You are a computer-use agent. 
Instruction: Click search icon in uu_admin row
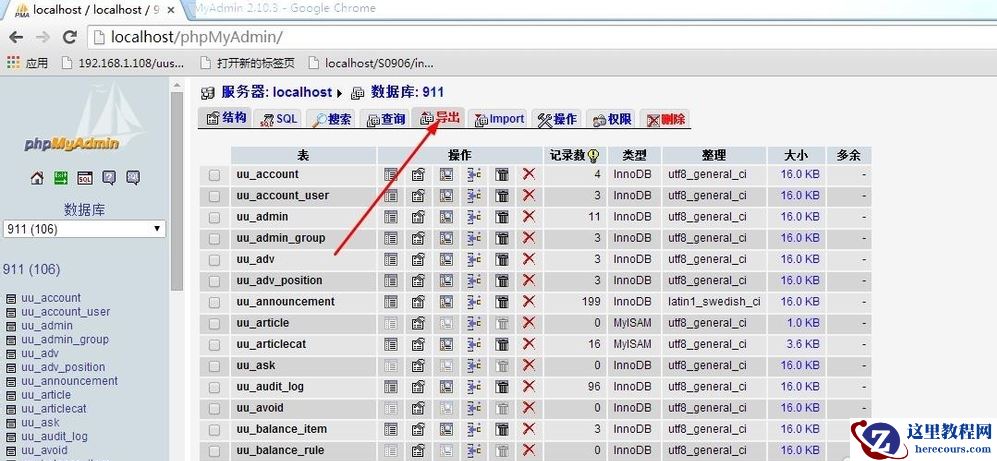click(x=446, y=217)
